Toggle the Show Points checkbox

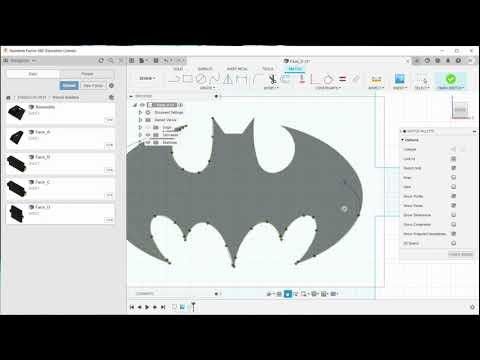453,206
